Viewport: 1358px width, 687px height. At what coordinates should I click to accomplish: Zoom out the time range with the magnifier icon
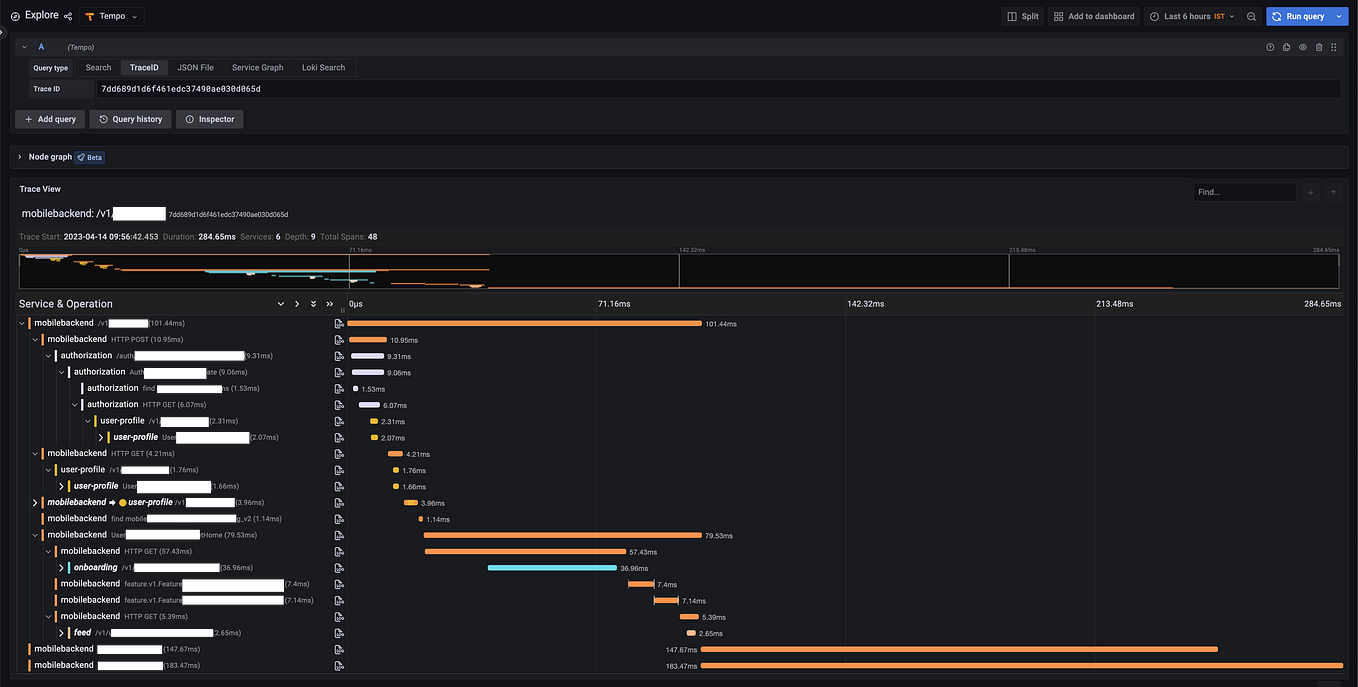pos(1250,15)
